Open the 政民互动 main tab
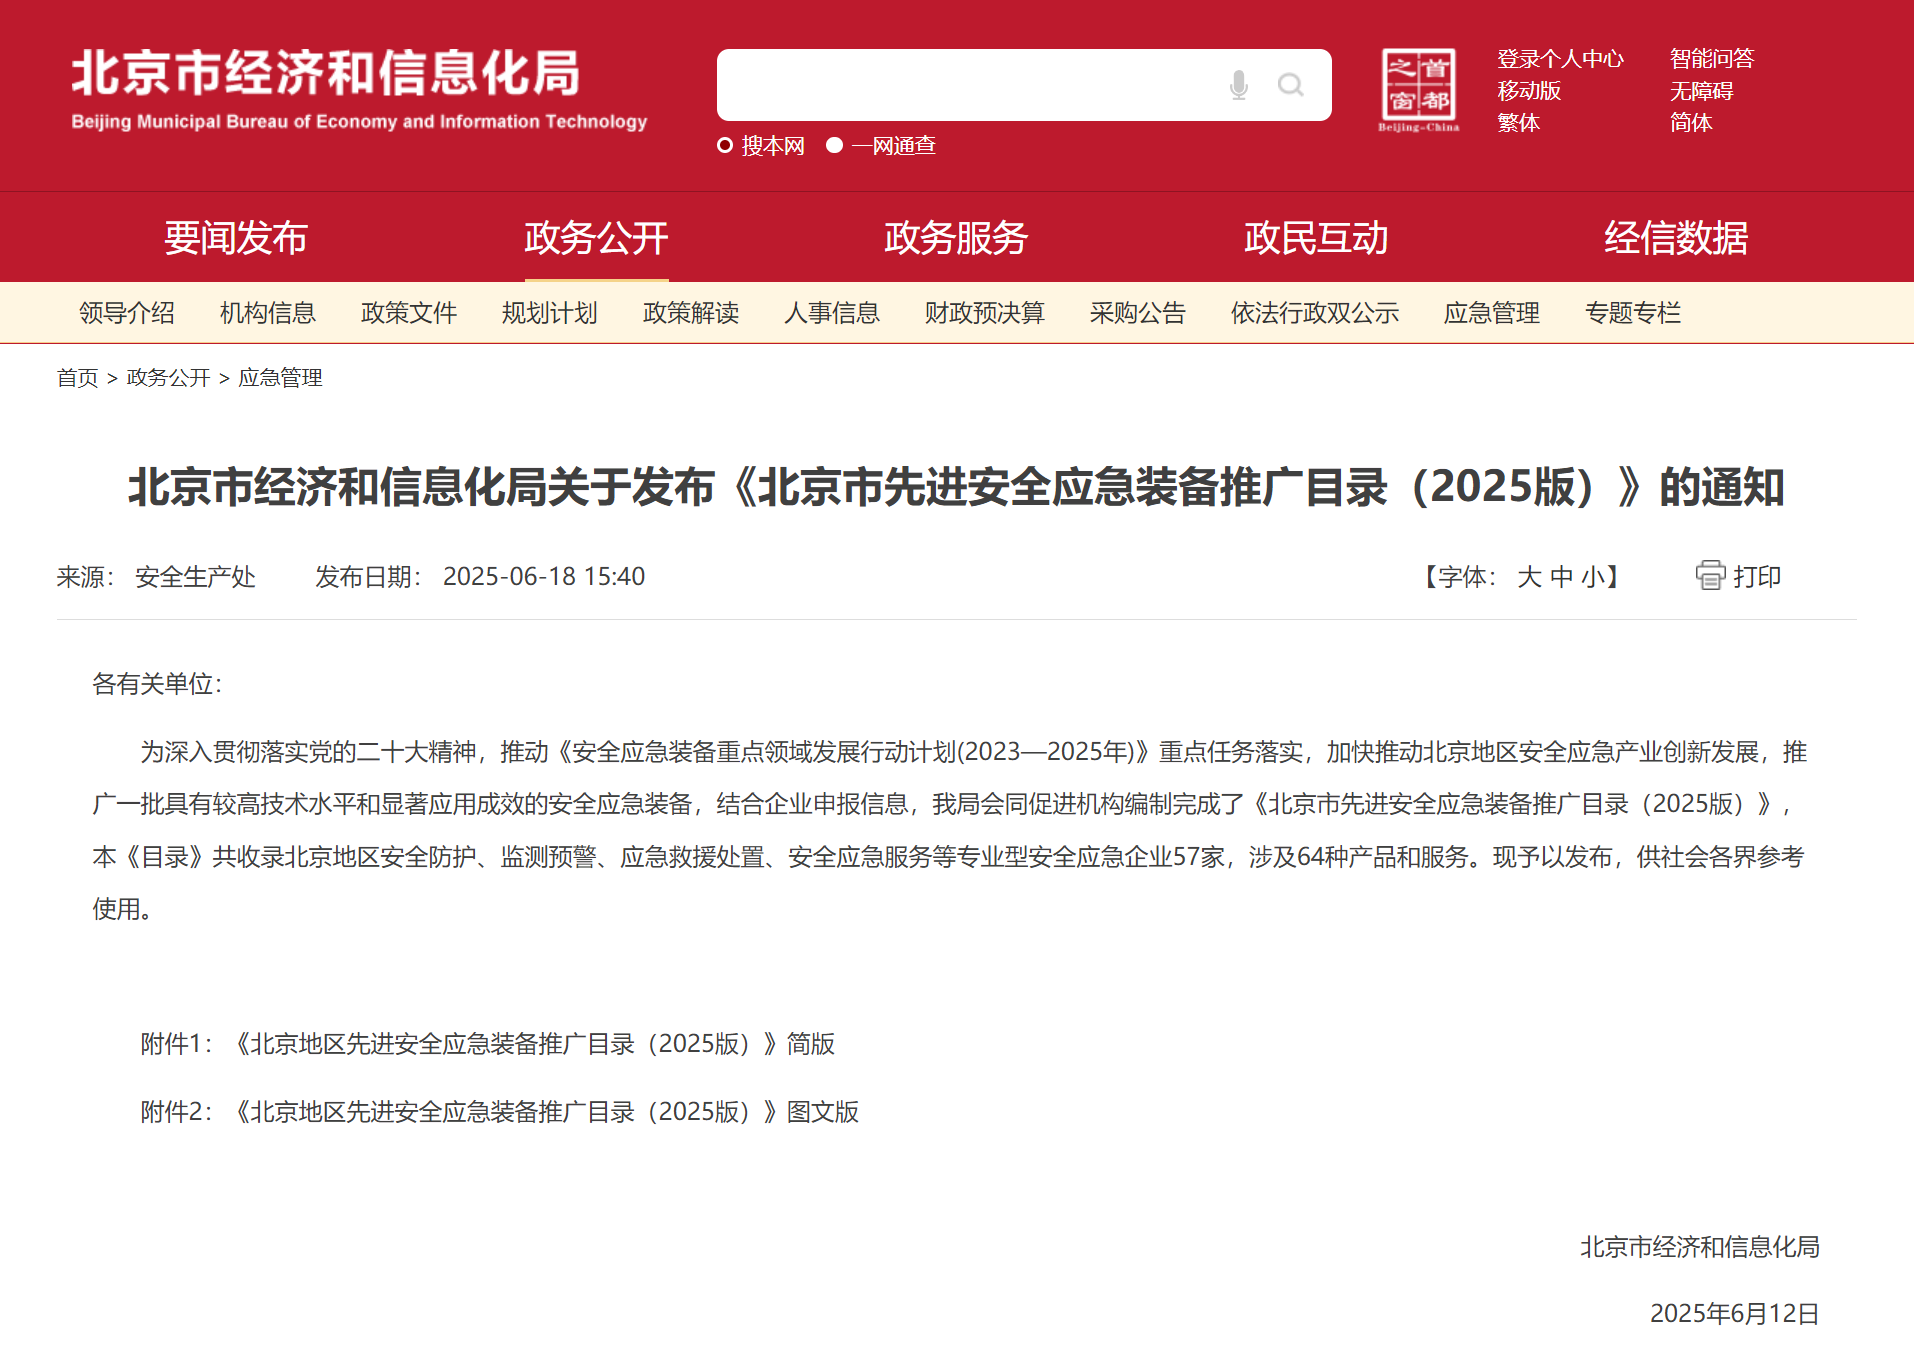 pyautogui.click(x=1316, y=238)
